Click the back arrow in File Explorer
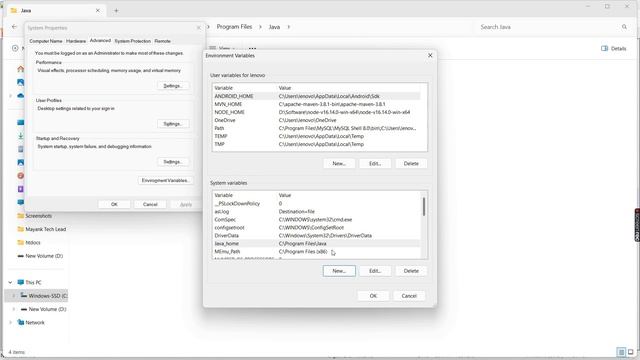640x360 pixels. point(15,27)
